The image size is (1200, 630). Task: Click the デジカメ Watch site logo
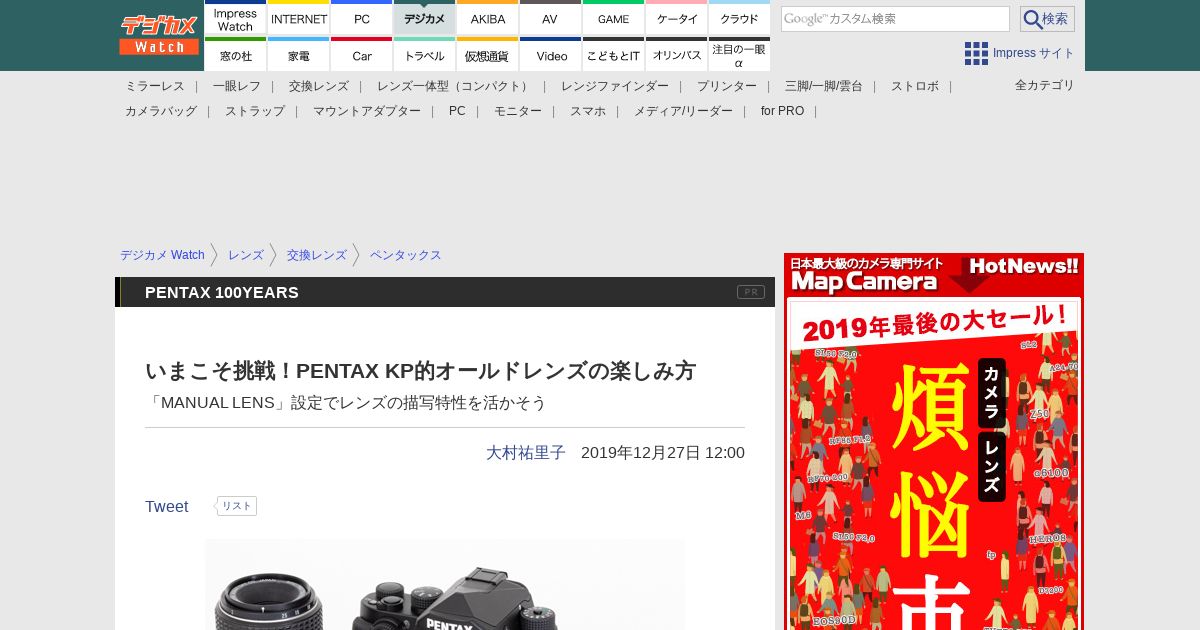click(x=159, y=35)
